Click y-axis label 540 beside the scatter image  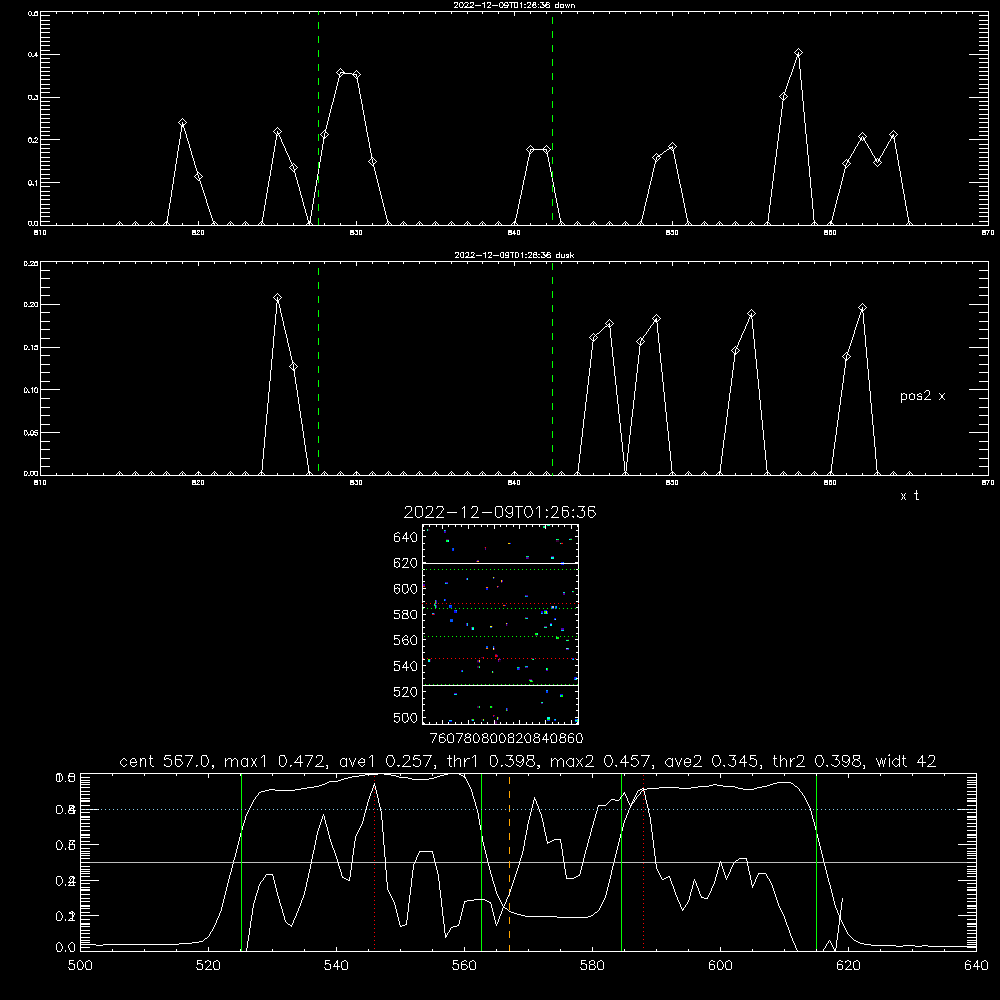point(406,666)
